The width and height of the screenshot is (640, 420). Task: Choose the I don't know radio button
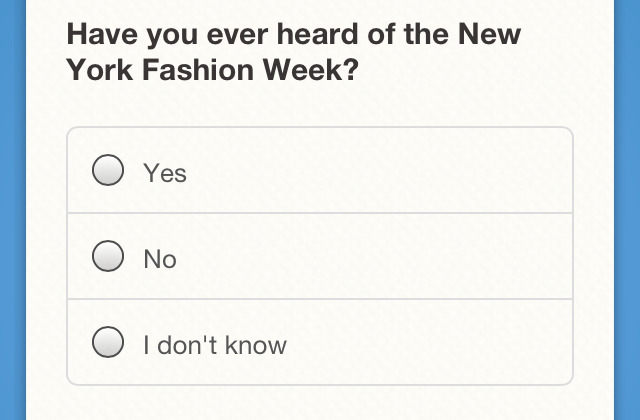[108, 342]
